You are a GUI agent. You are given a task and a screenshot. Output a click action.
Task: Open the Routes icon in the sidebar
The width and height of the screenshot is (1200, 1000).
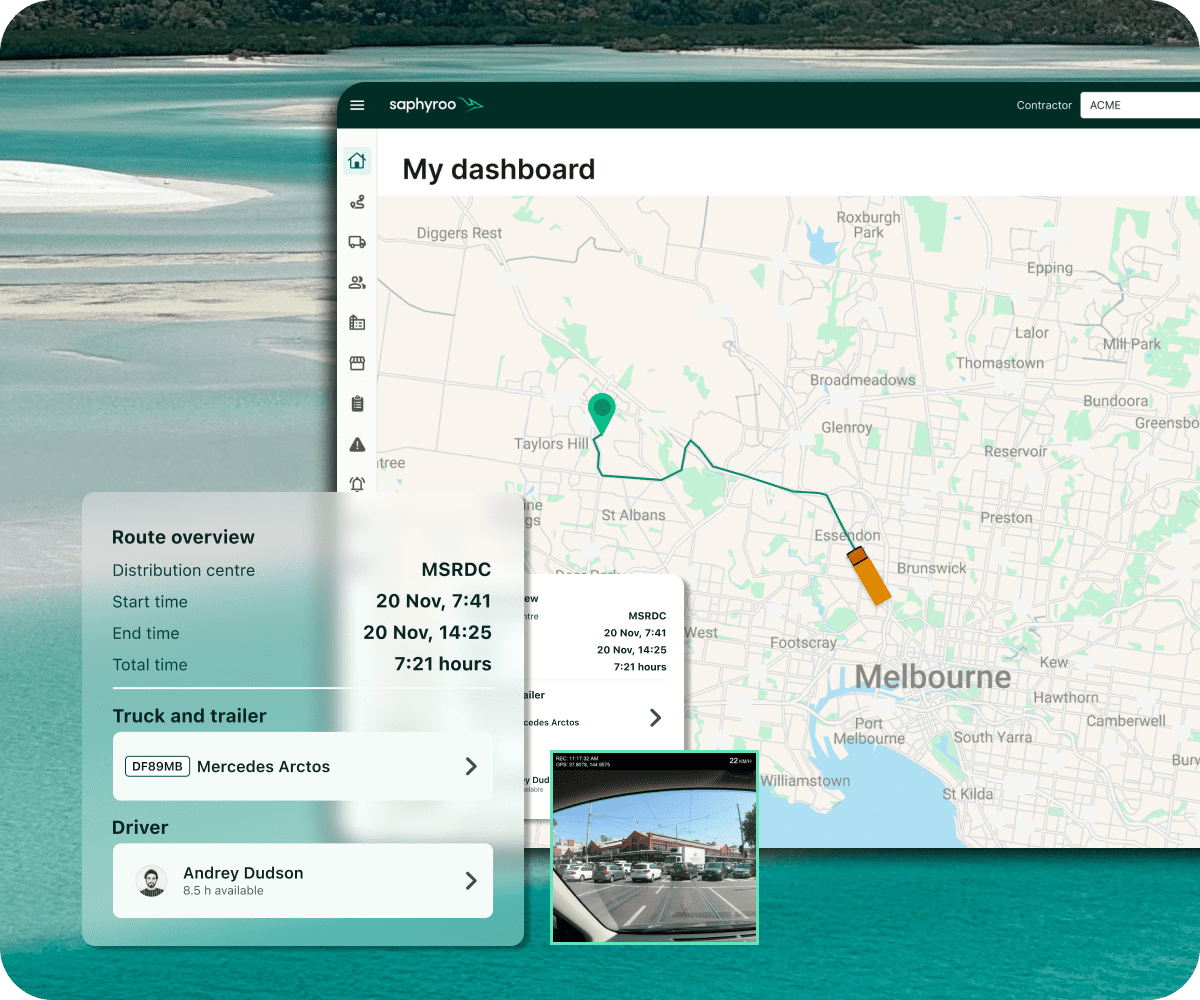click(x=357, y=202)
